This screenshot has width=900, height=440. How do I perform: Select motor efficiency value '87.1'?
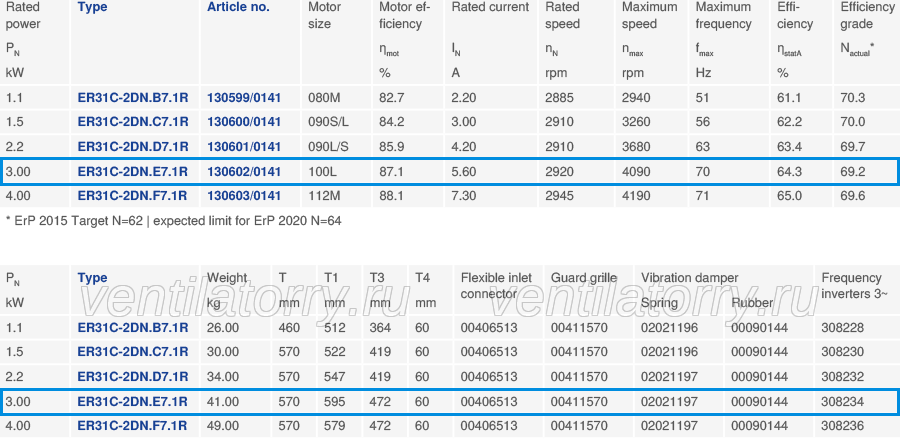(391, 171)
